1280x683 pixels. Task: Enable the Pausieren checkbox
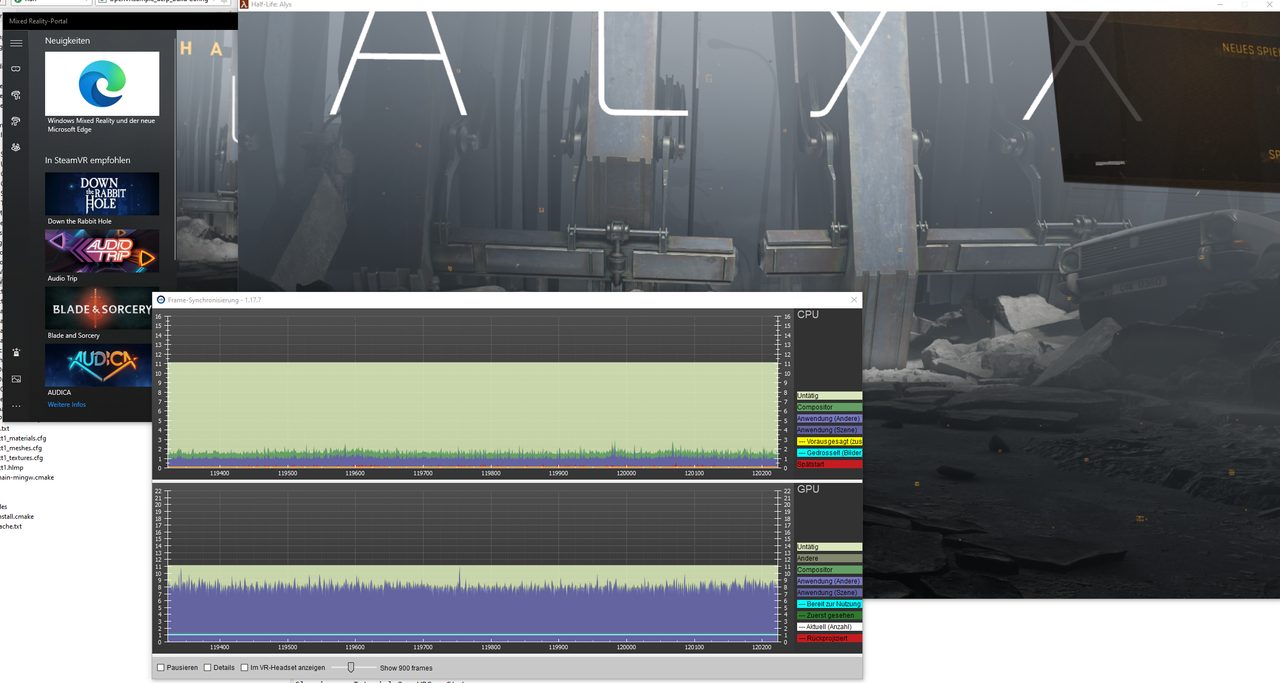[x=161, y=668]
